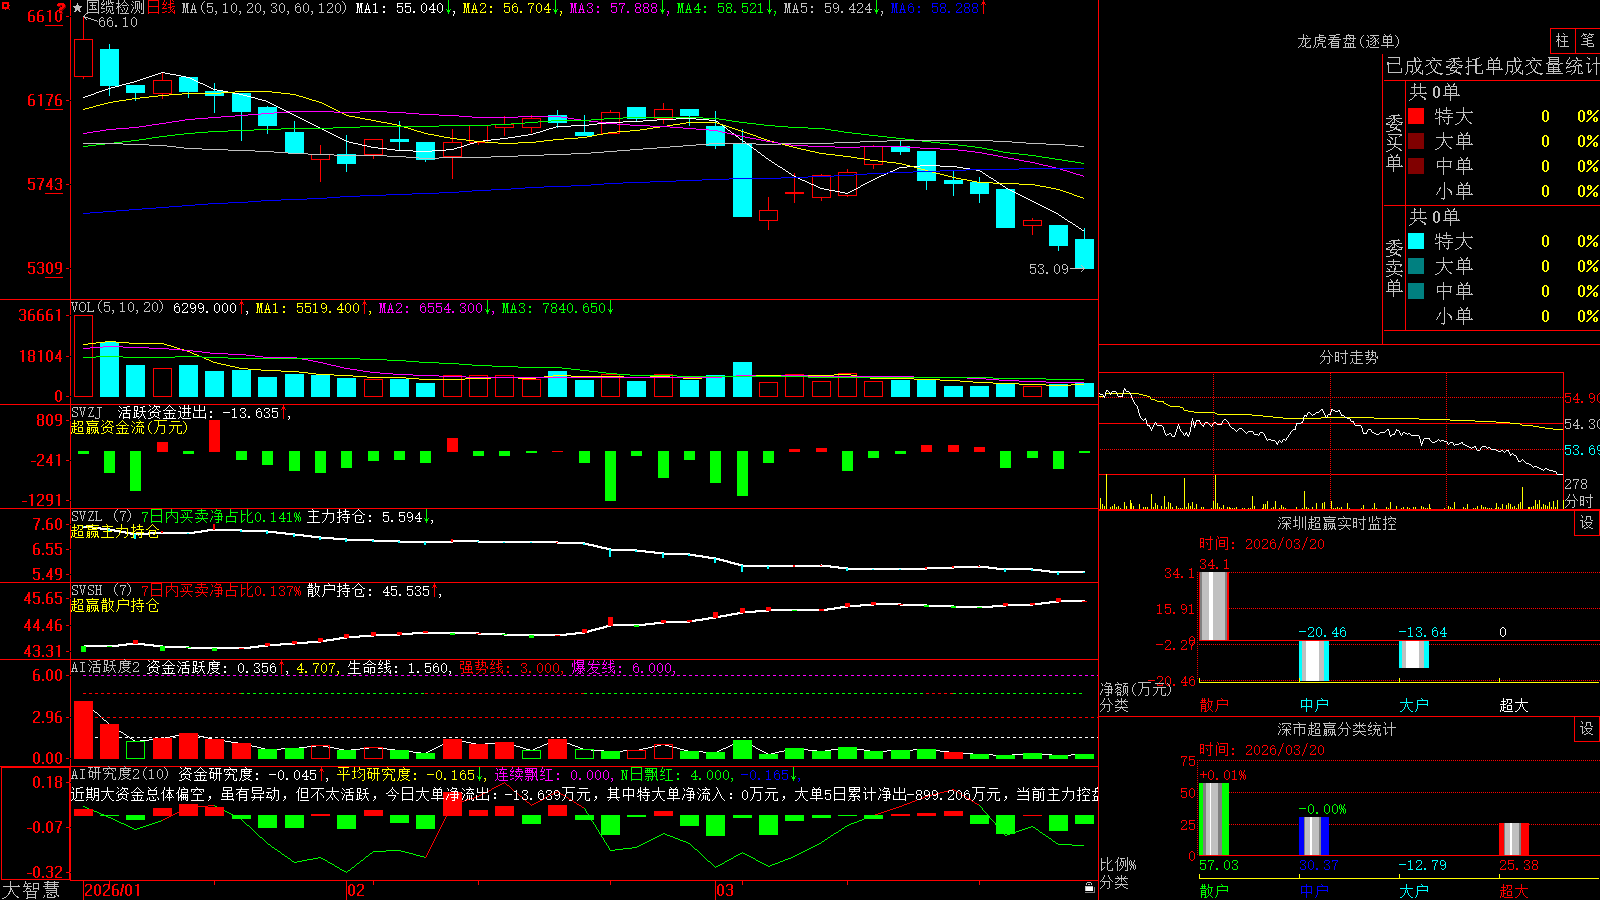Select 超大 category in 深圳超赢实时监控
This screenshot has height=900, width=1600.
click(x=1513, y=705)
